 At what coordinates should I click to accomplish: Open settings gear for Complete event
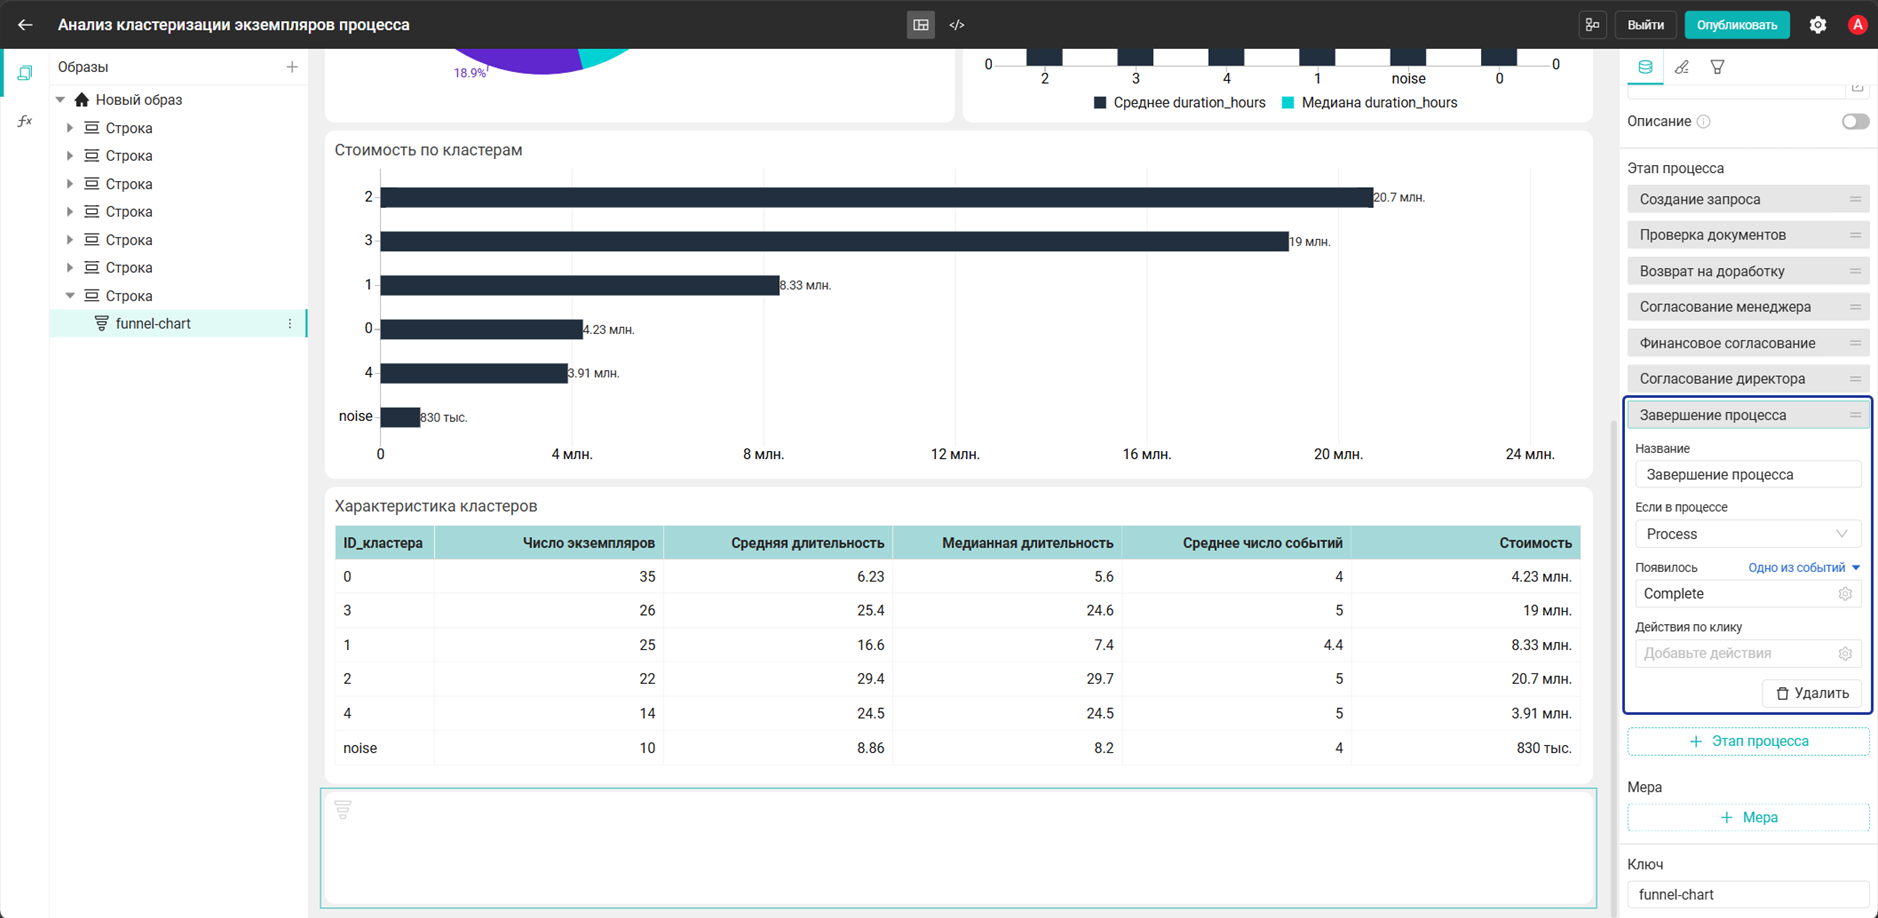(x=1845, y=594)
